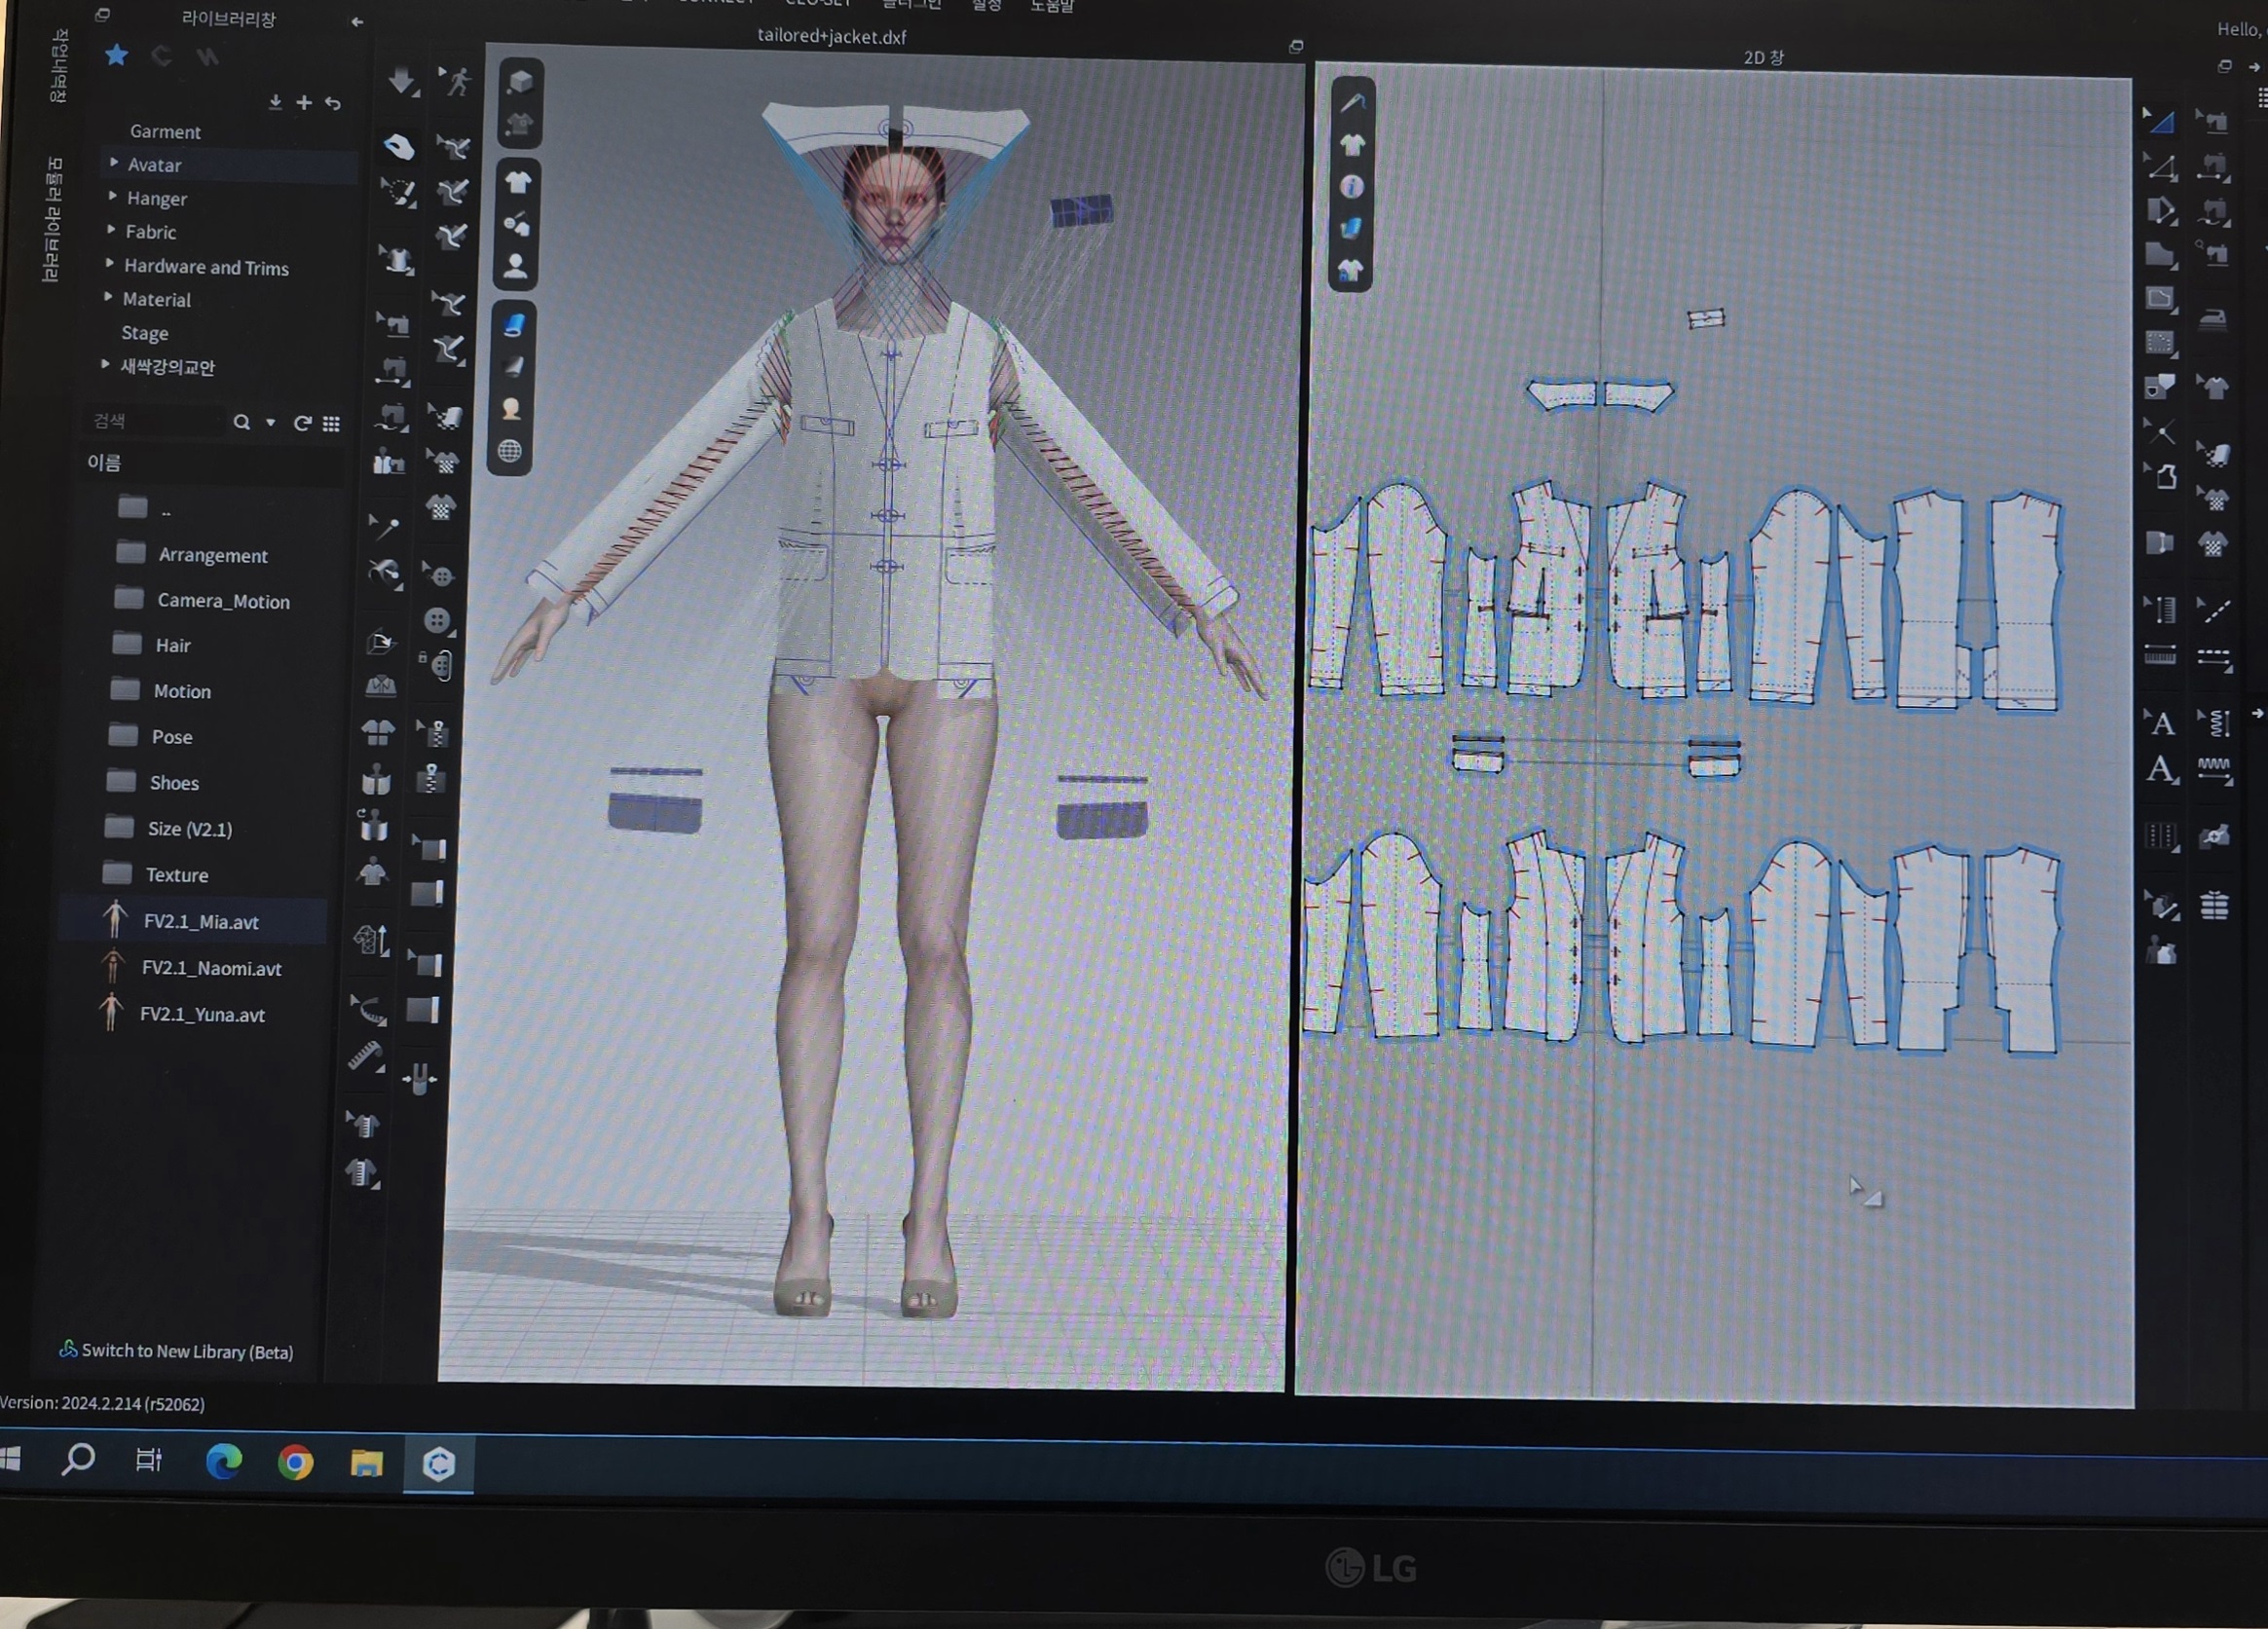
Task: Toggle the show avatar bust display icon
Action: click(x=515, y=266)
